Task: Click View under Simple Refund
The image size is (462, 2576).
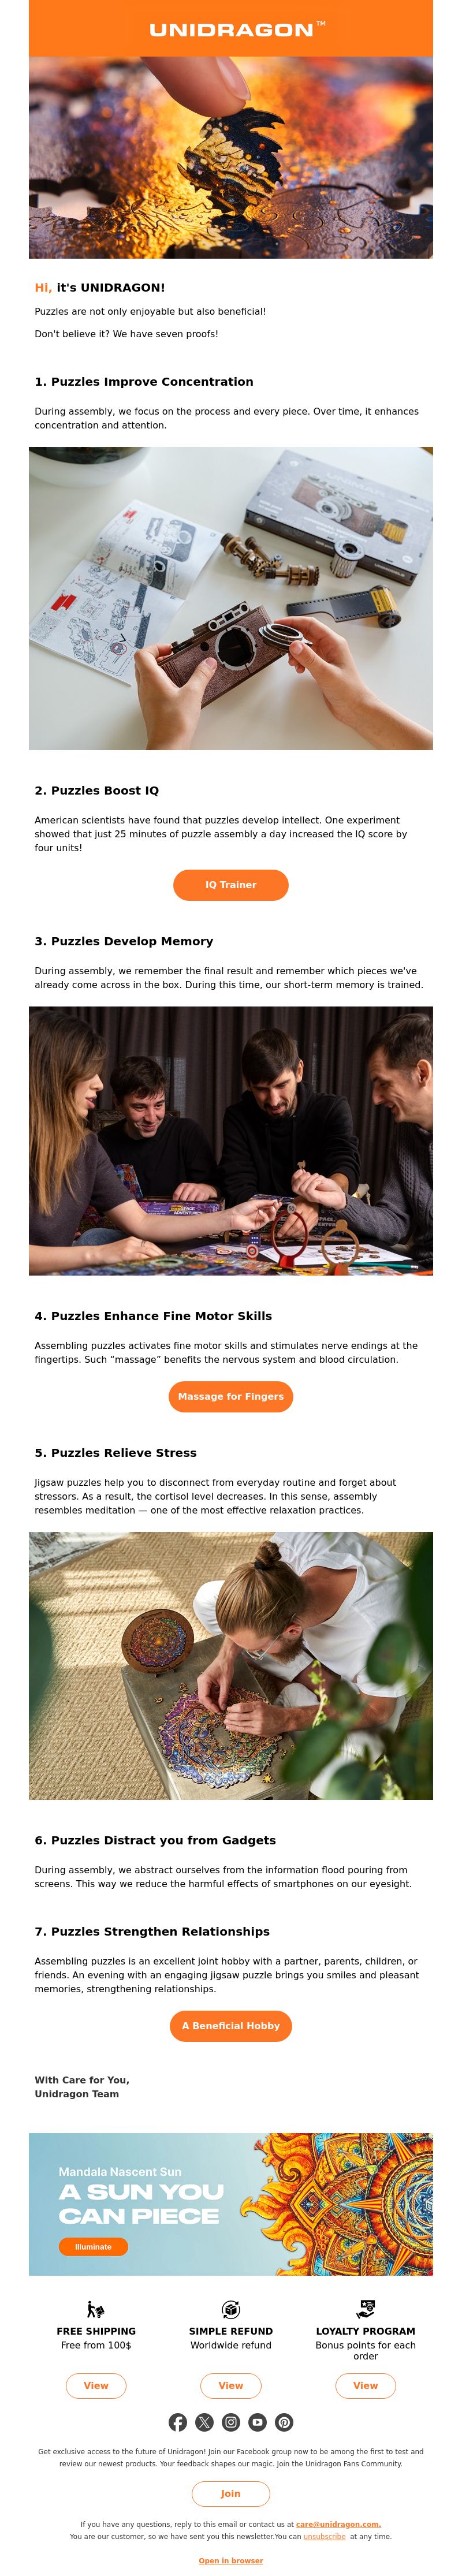Action: (x=231, y=2386)
